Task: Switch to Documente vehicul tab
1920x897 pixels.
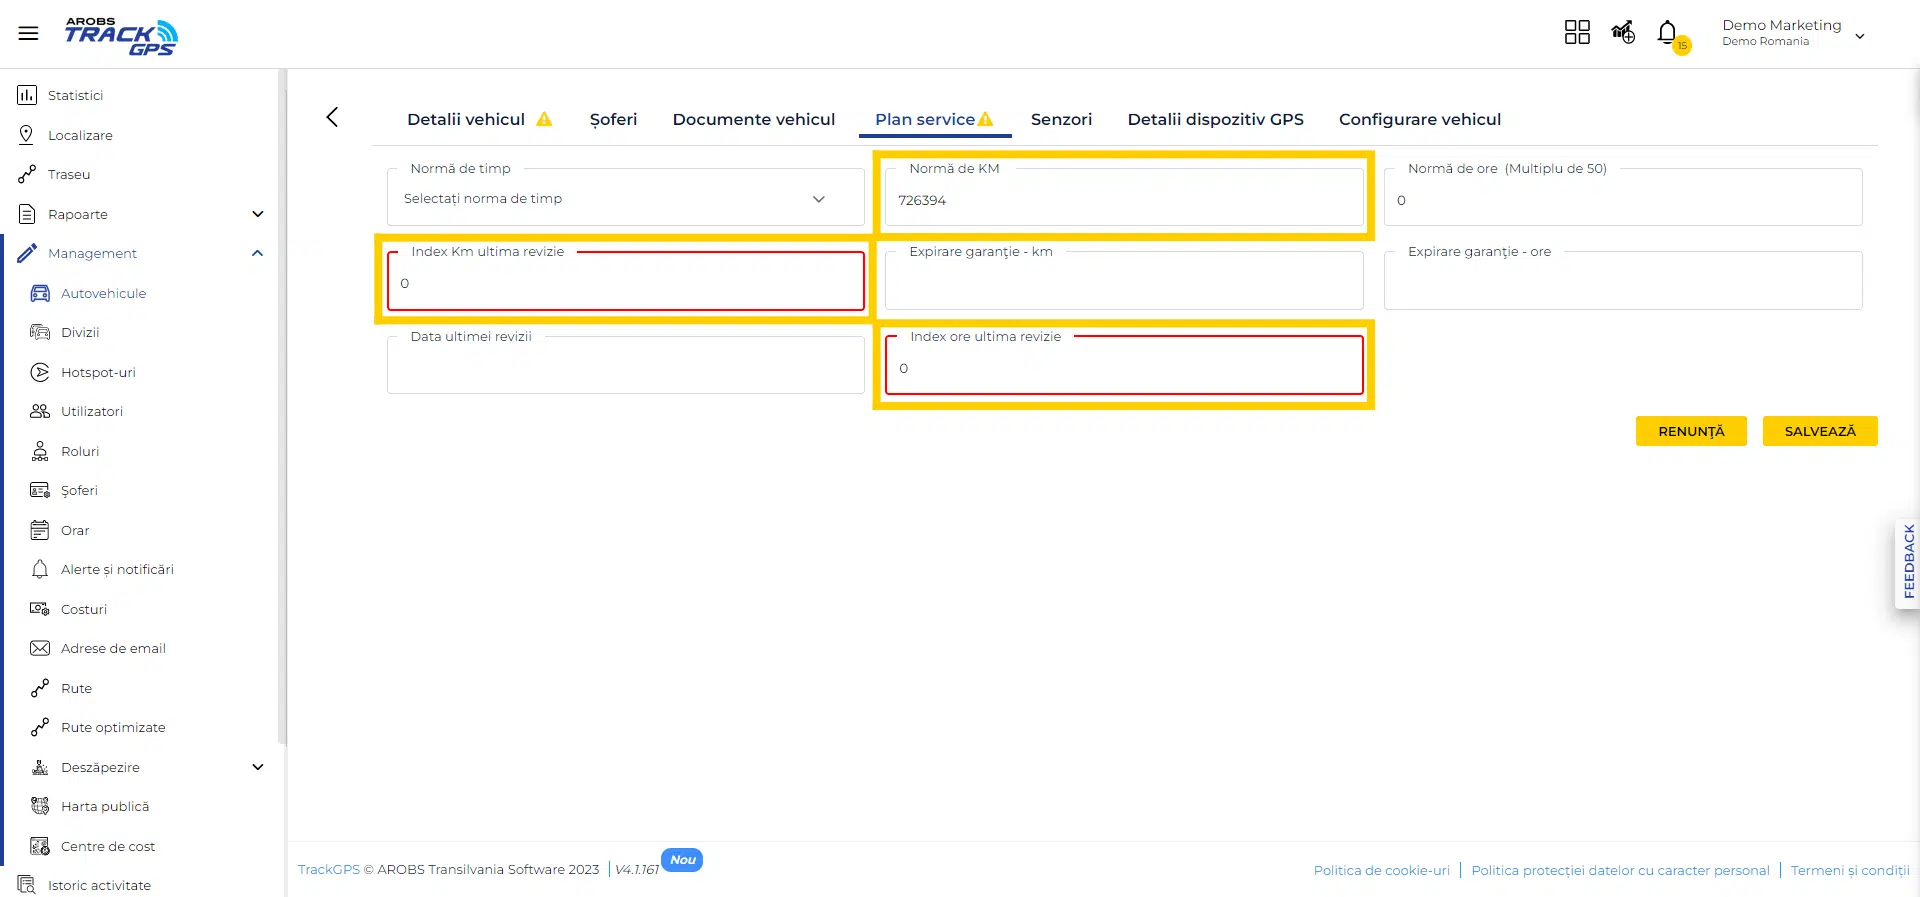Action: 754,119
